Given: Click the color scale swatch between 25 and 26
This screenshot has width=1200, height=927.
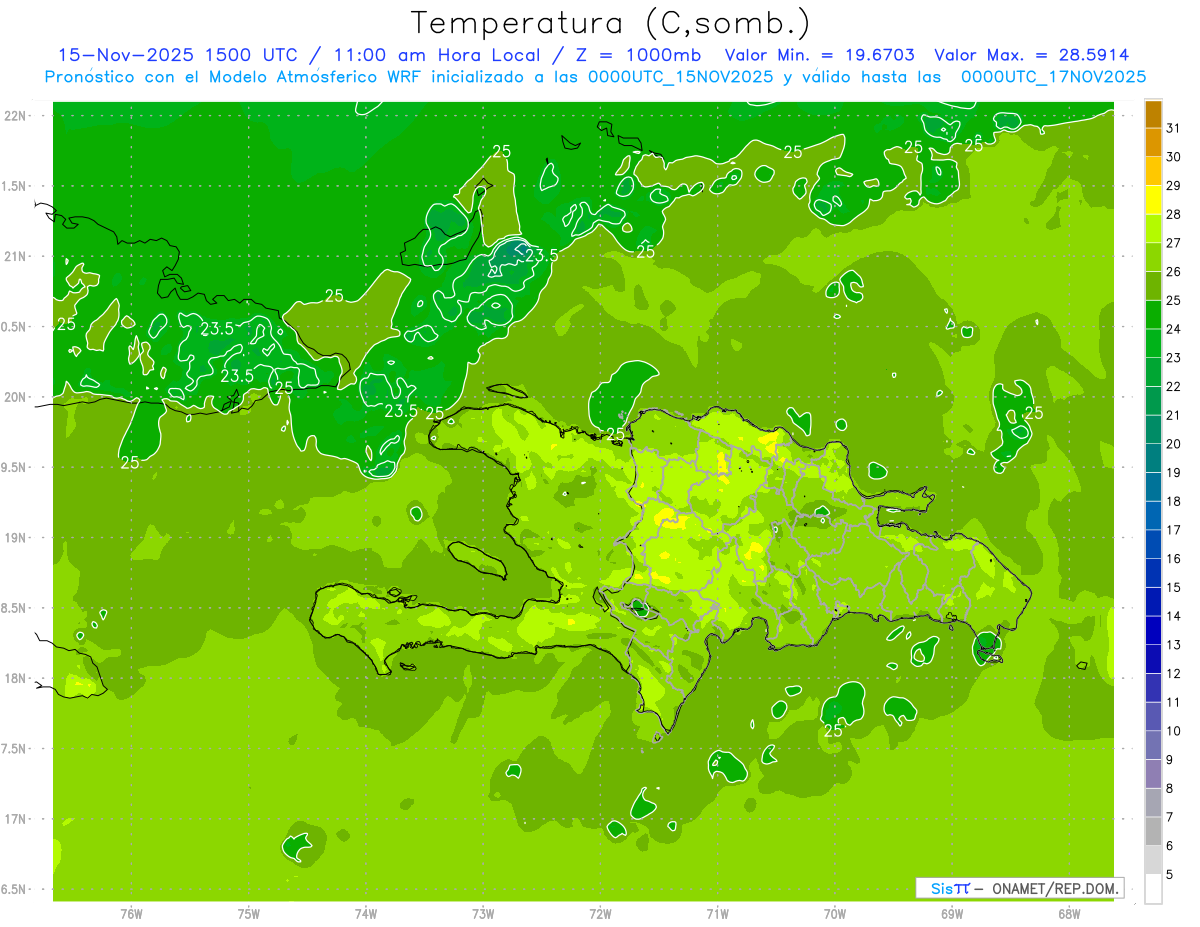Looking at the screenshot, I should (1153, 286).
